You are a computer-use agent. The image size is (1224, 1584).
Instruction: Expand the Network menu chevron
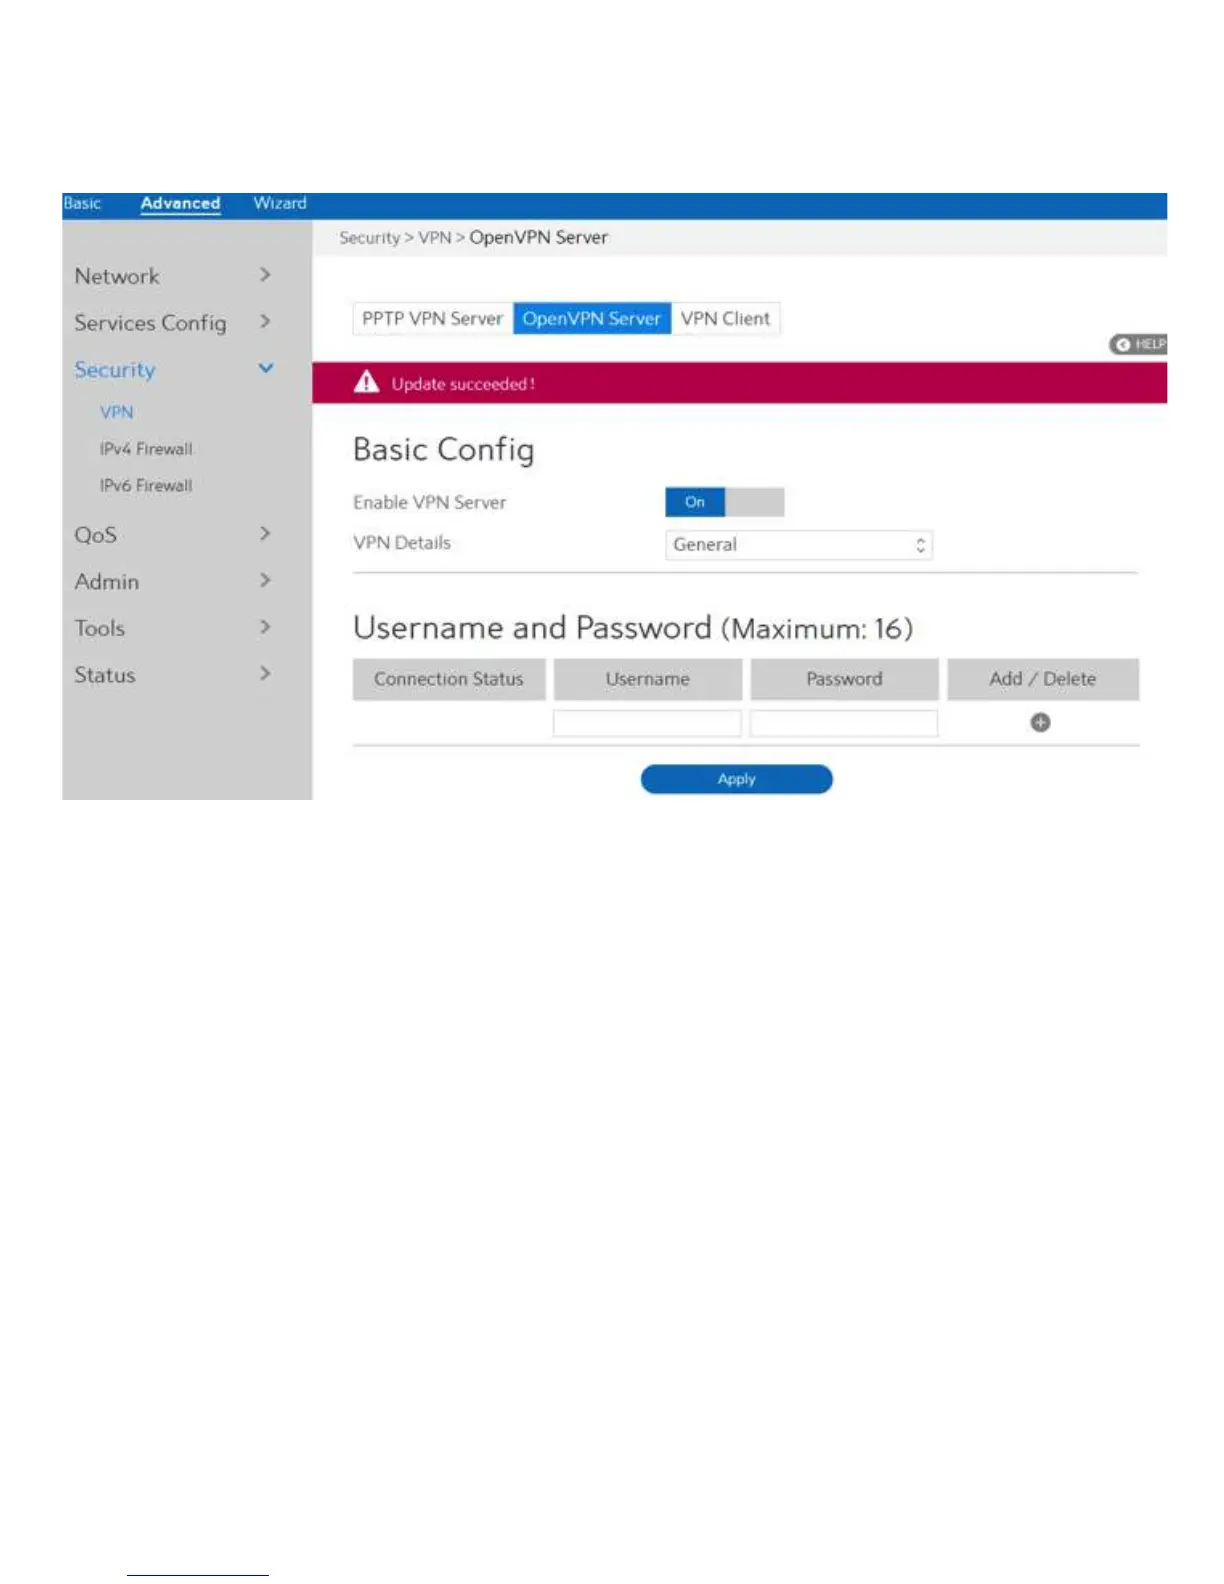pos(265,275)
